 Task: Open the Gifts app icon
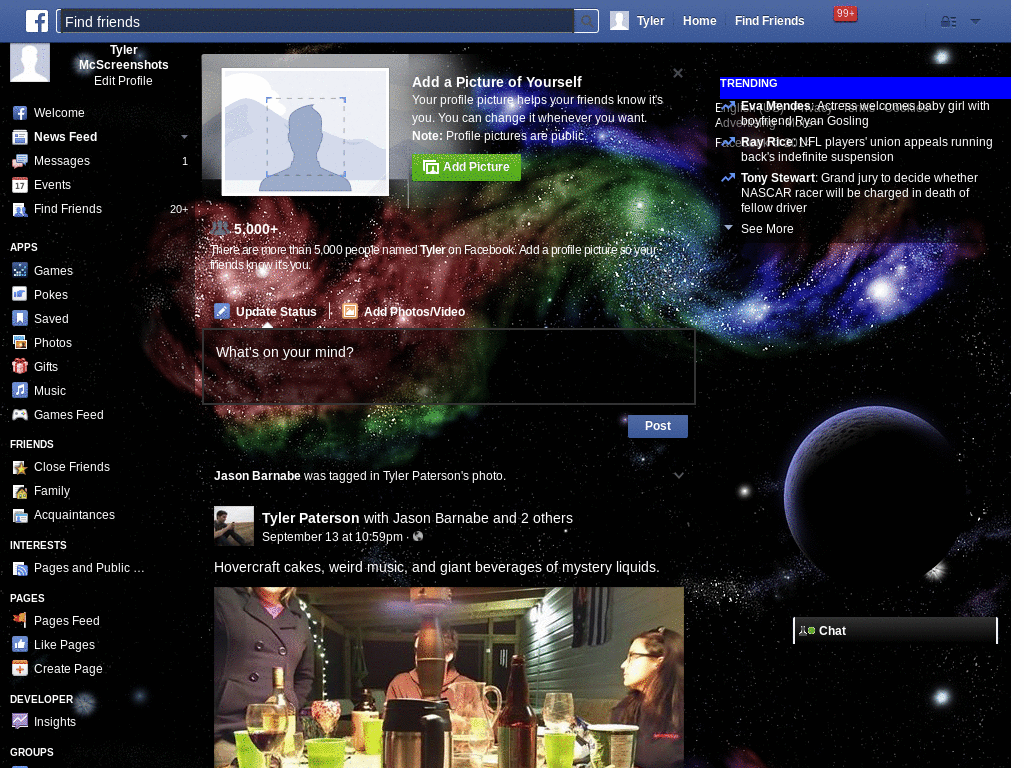[20, 366]
